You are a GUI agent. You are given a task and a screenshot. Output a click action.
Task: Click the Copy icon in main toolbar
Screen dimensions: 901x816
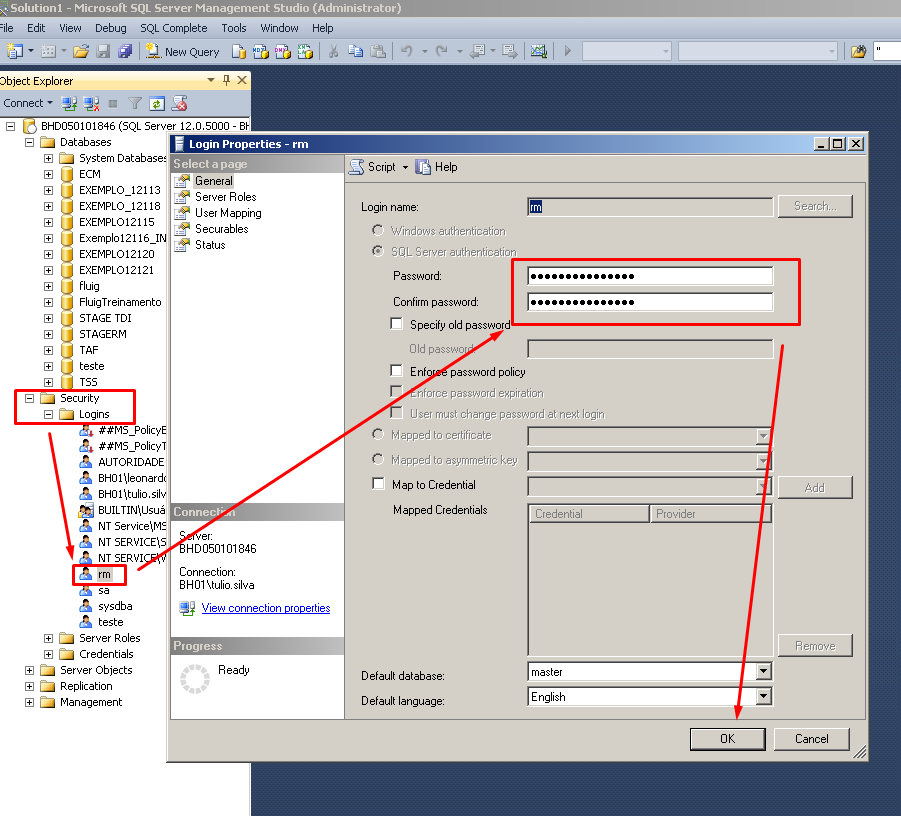(x=356, y=52)
